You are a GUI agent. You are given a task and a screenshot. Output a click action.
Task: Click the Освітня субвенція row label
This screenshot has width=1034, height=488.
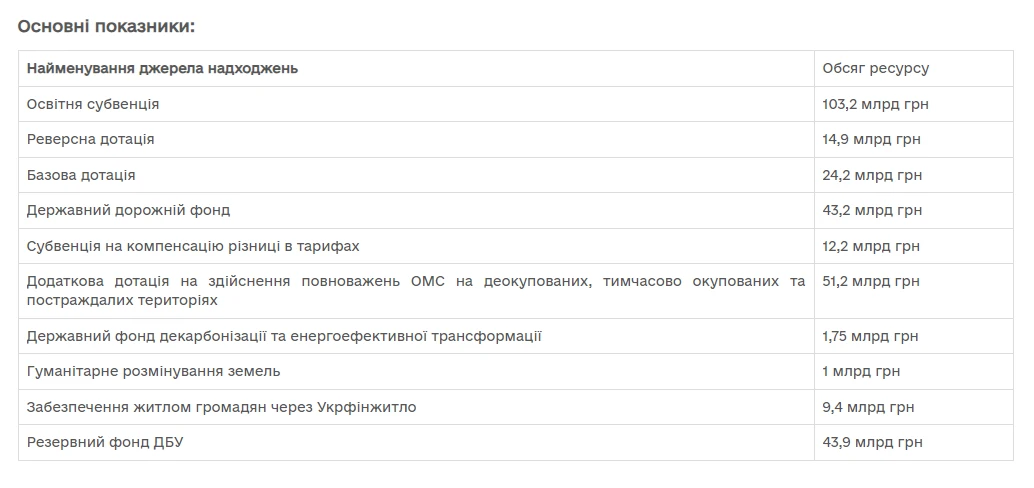tap(93, 104)
